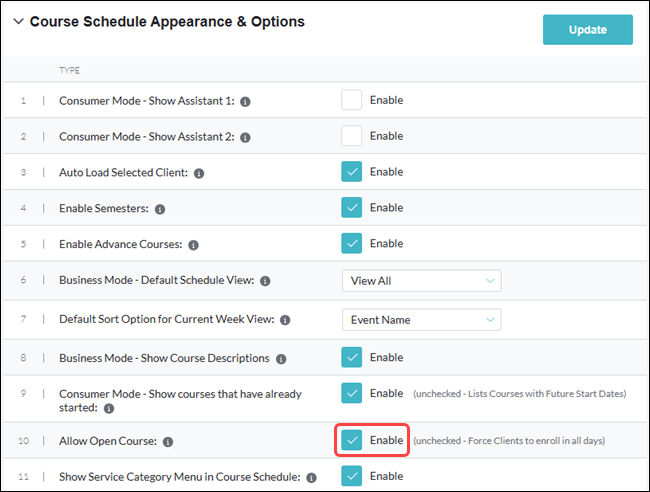
Task: Uncheck the Enable Semesters checkbox
Action: 351,208
